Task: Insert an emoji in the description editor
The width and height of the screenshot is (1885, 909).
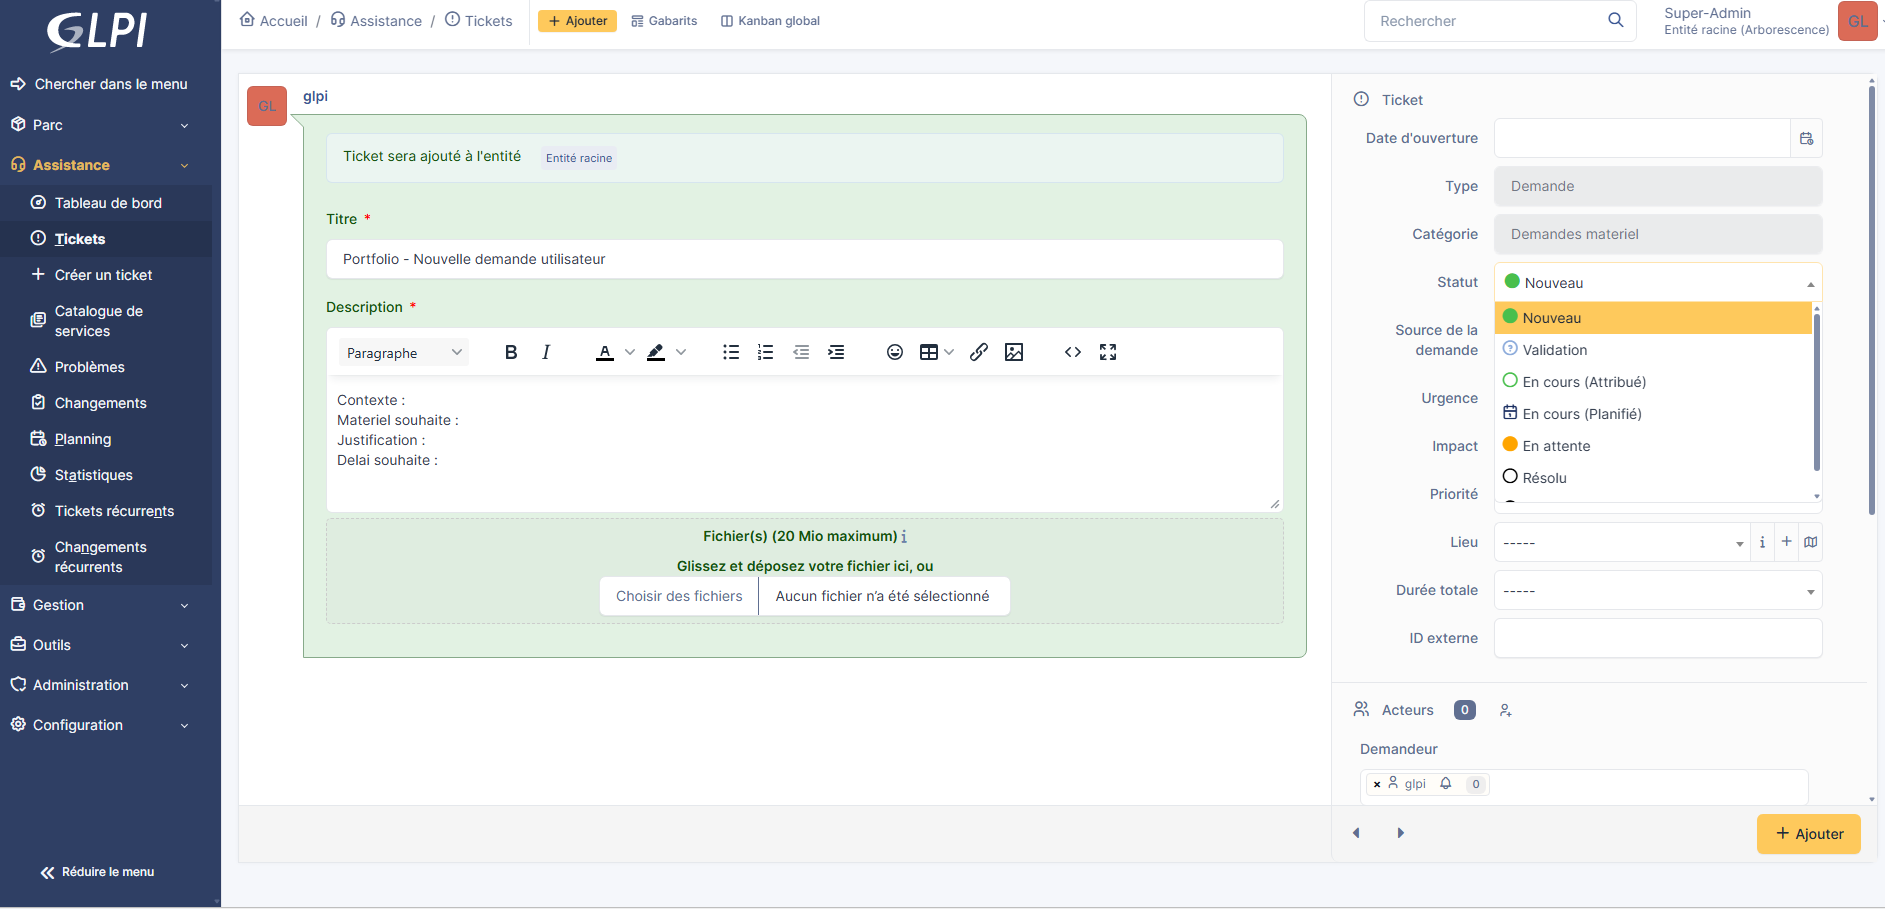Action: (894, 351)
